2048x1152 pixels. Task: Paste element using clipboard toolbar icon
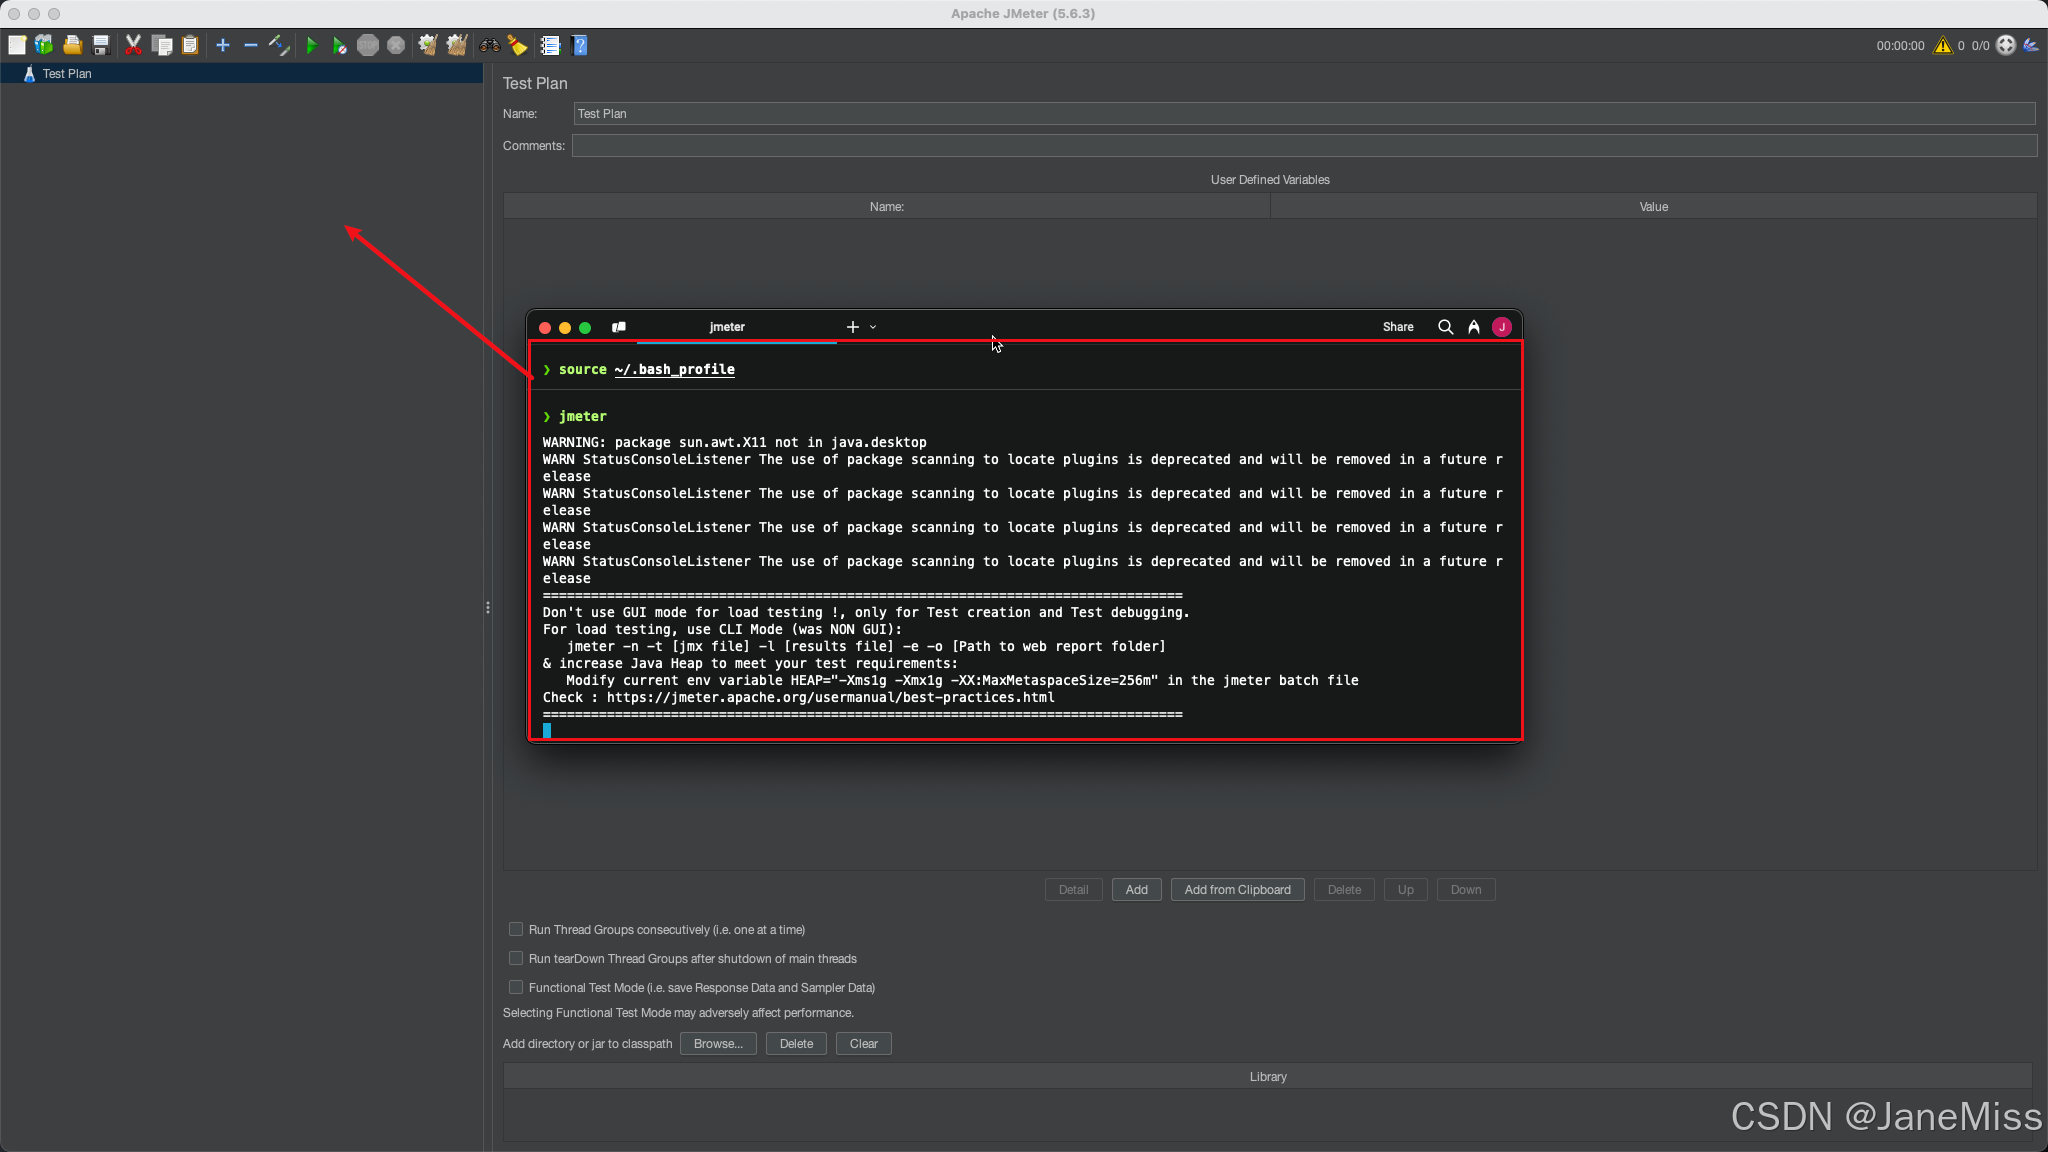pyautogui.click(x=190, y=45)
